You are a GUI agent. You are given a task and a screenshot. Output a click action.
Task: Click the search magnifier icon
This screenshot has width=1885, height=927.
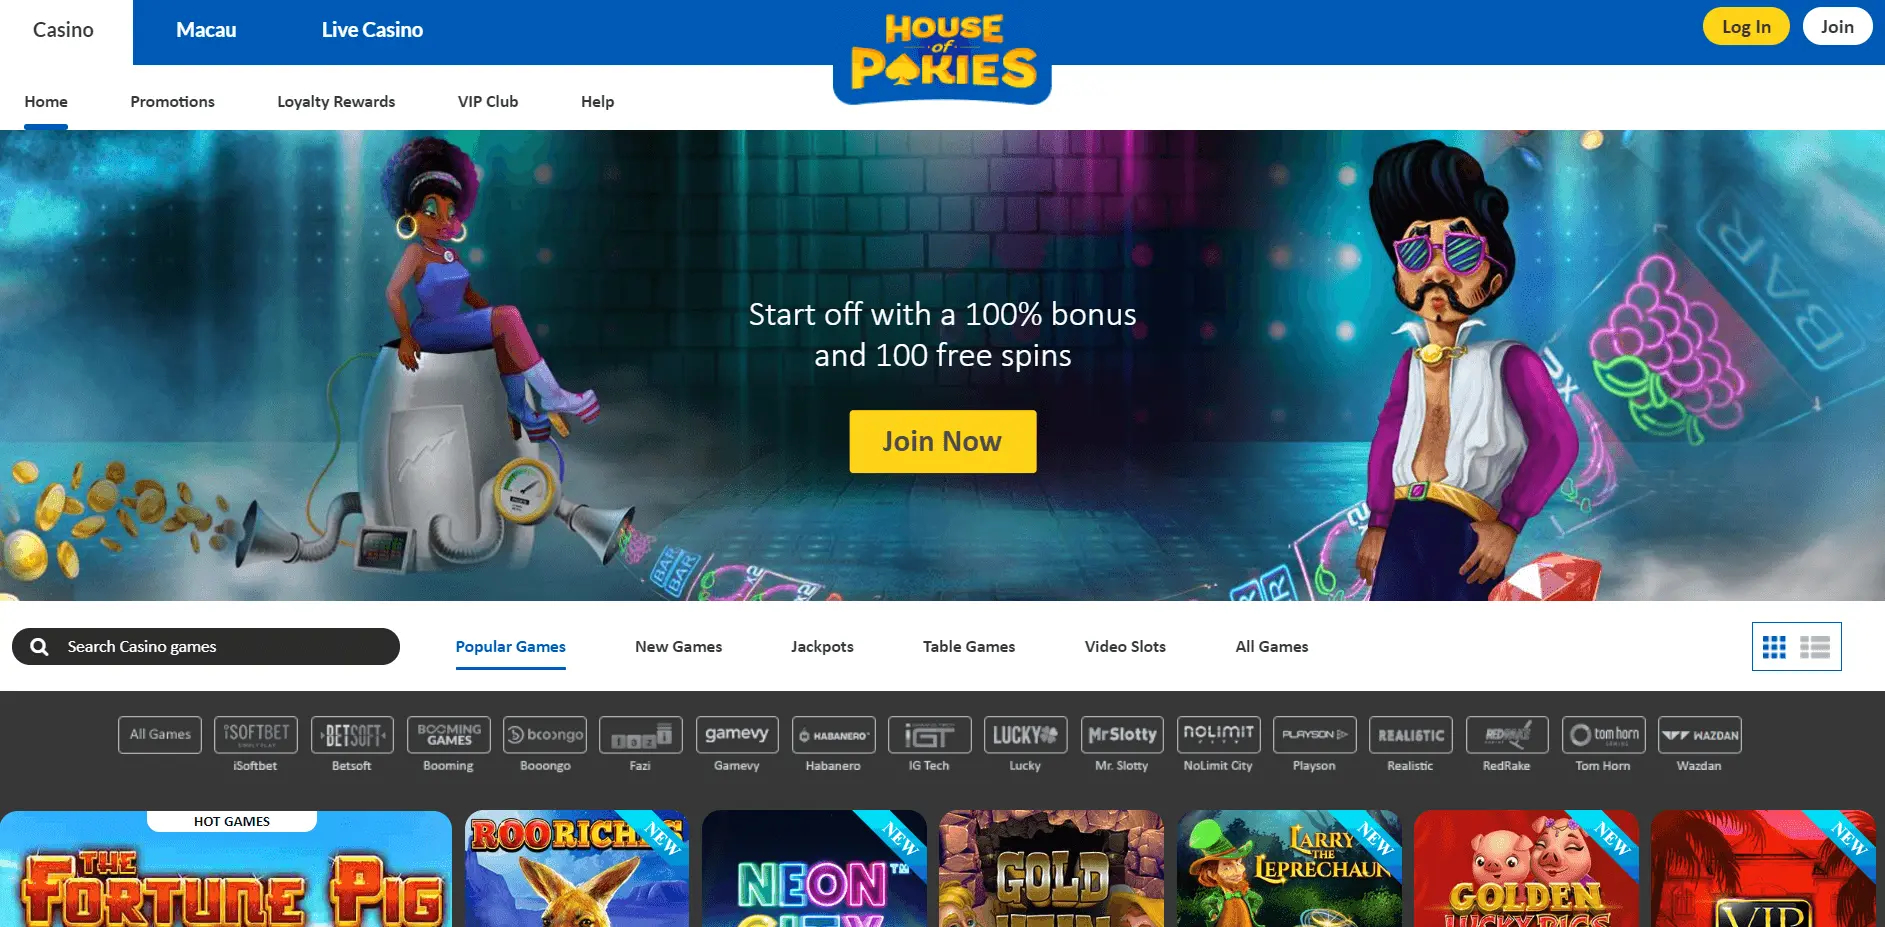coord(39,647)
